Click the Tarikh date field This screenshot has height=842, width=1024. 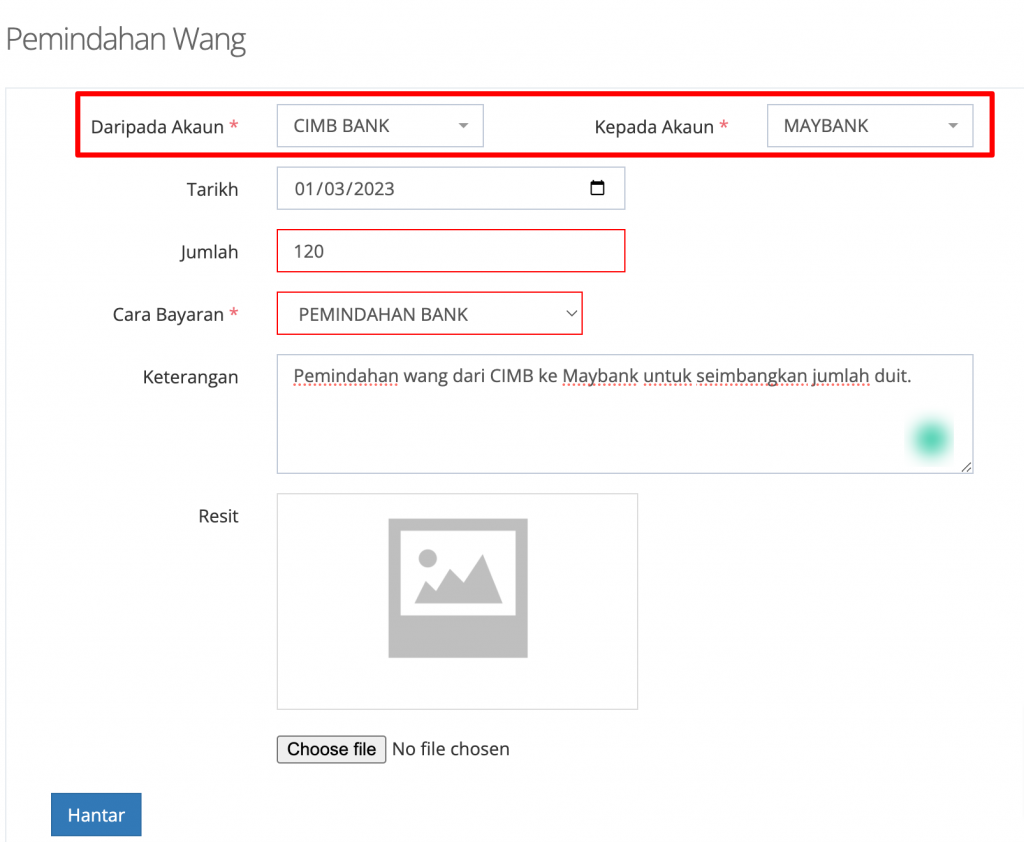[x=451, y=188]
